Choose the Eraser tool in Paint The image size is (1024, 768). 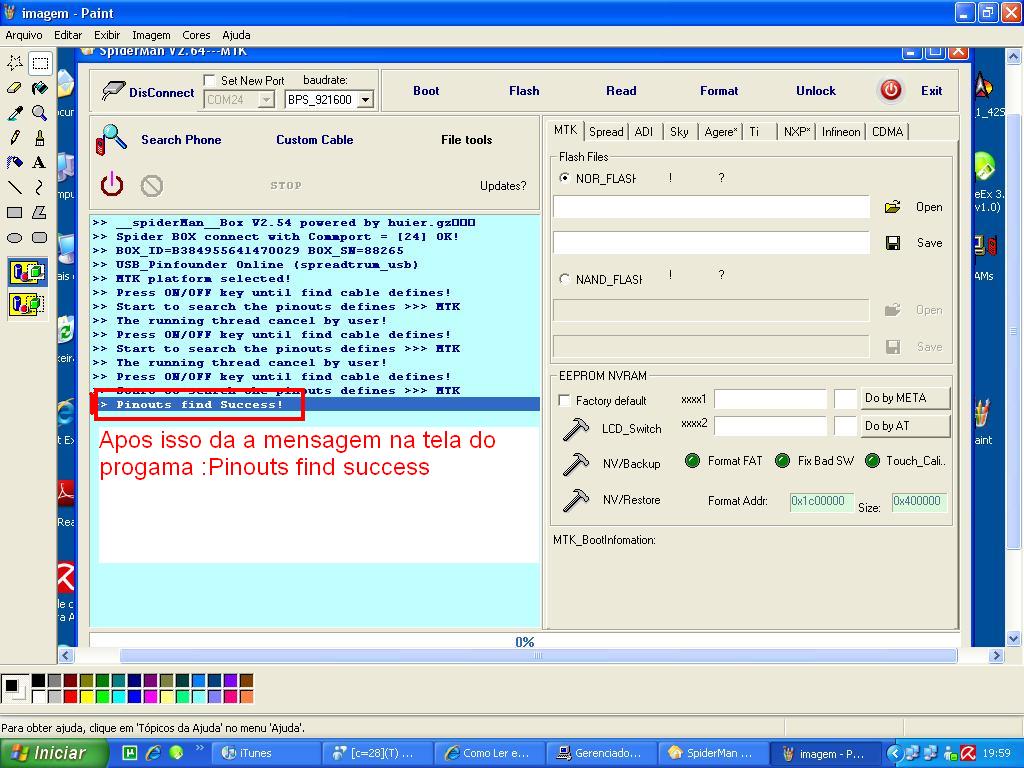coord(15,88)
